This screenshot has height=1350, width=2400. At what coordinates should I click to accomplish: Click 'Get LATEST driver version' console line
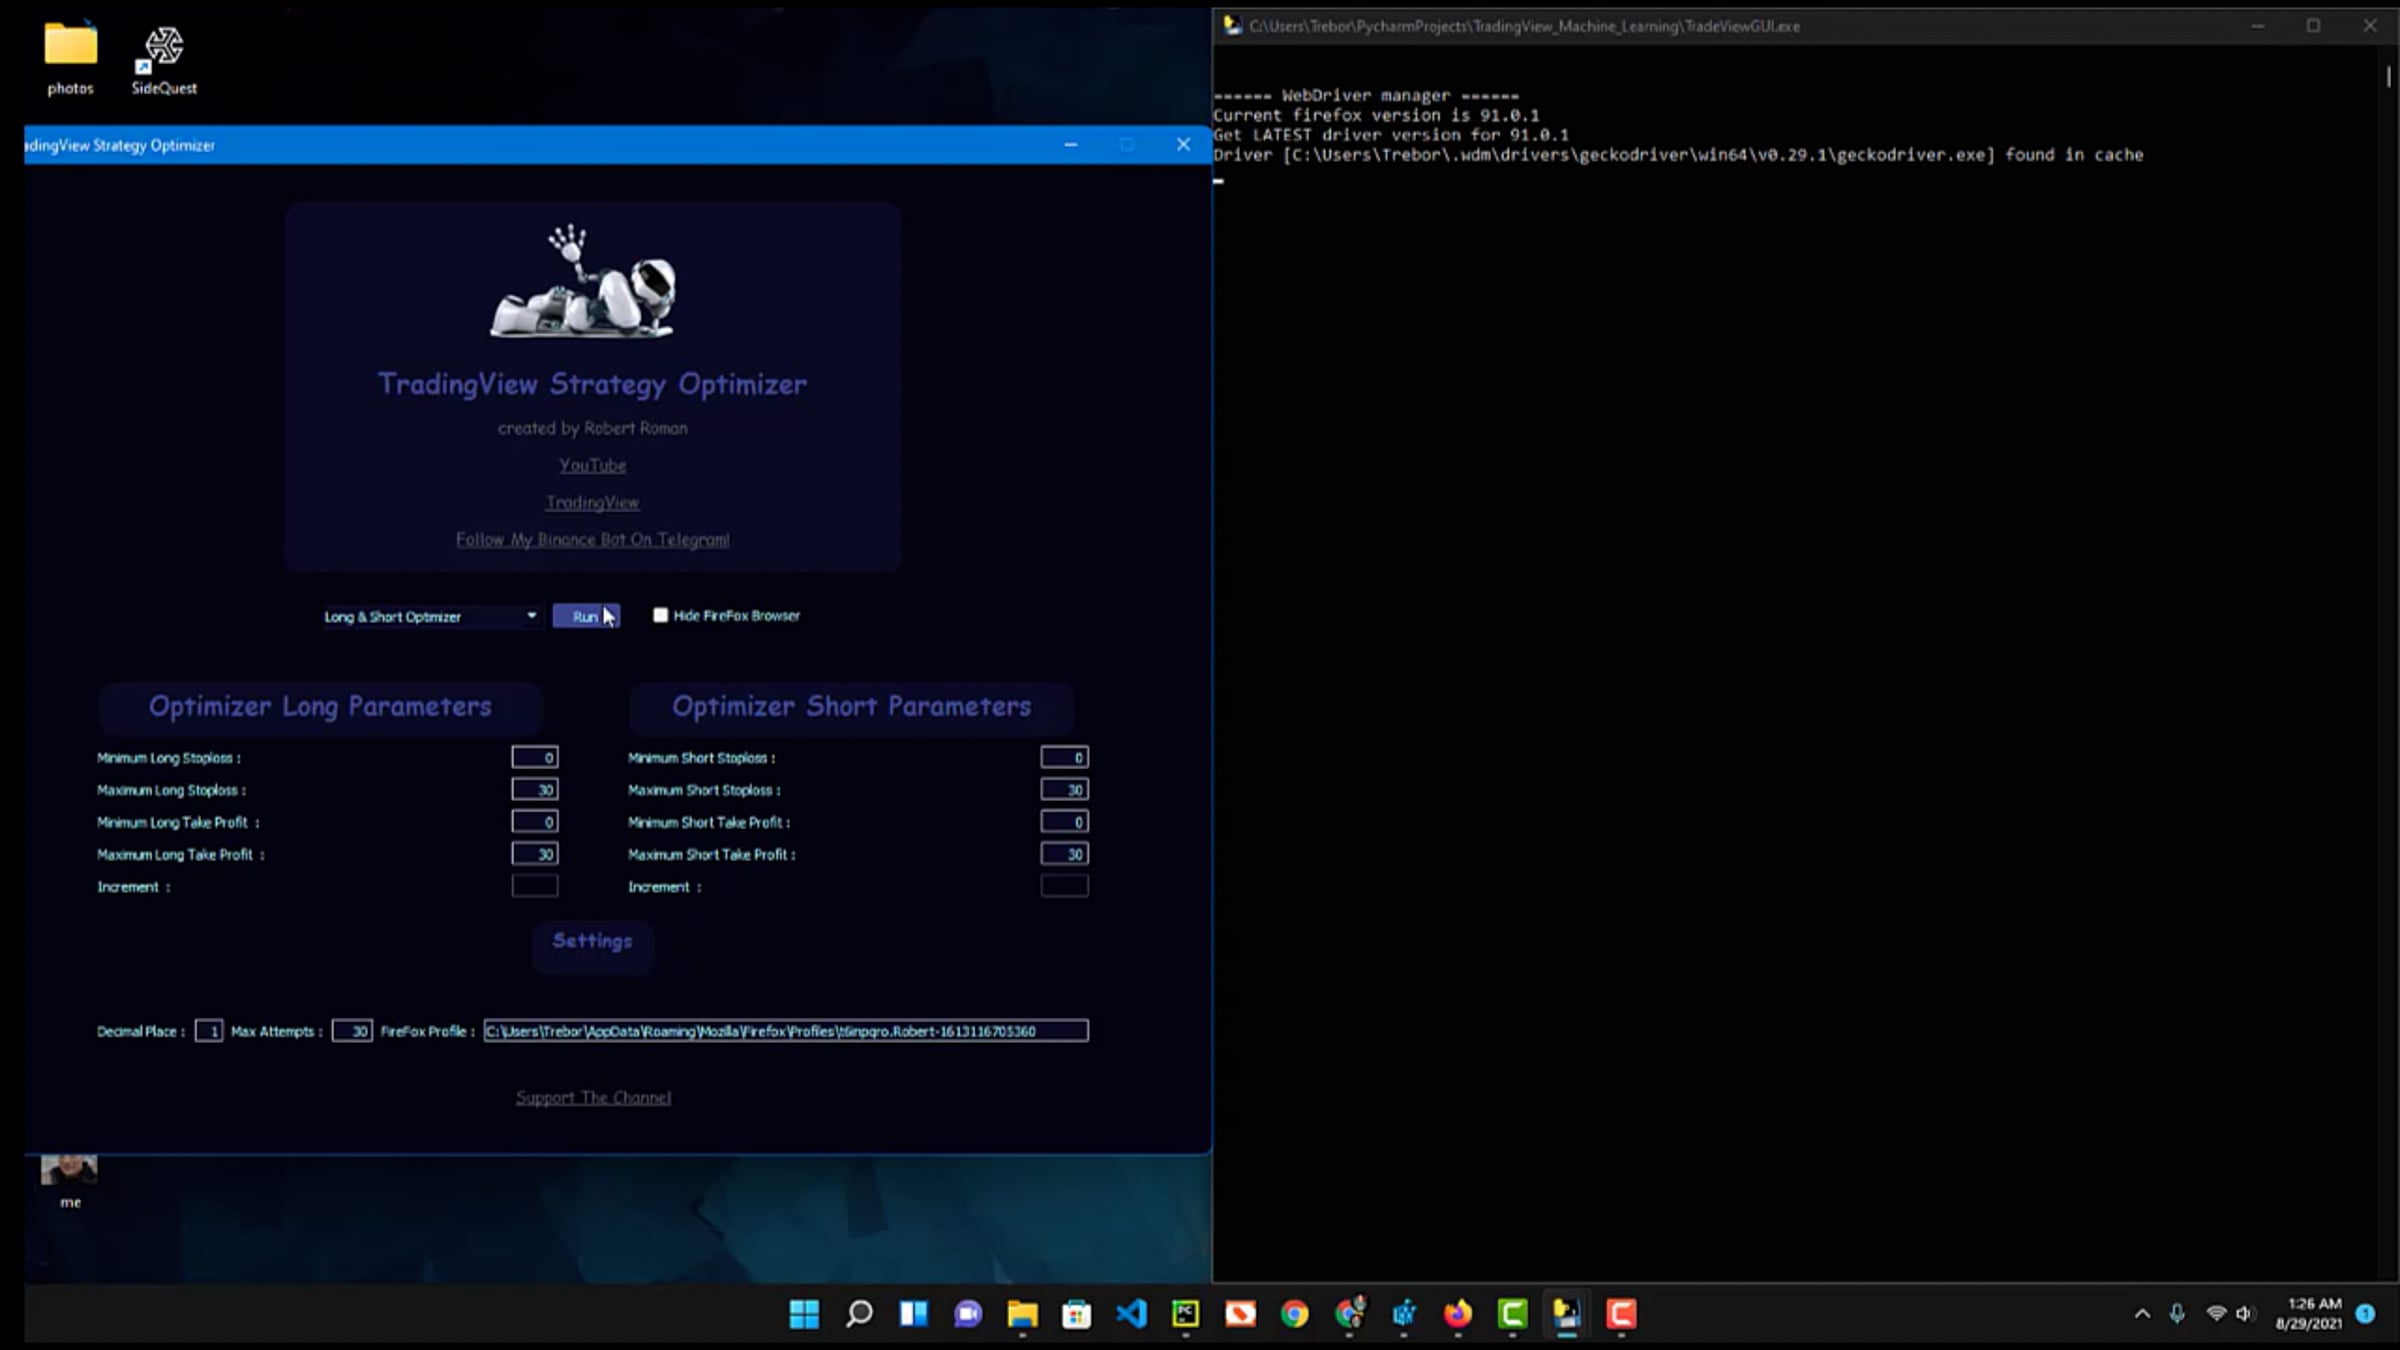click(x=1391, y=135)
